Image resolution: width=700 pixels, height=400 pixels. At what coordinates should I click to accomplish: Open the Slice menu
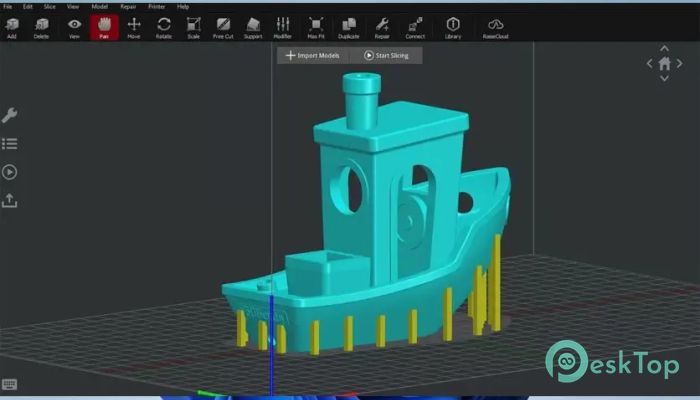point(50,7)
